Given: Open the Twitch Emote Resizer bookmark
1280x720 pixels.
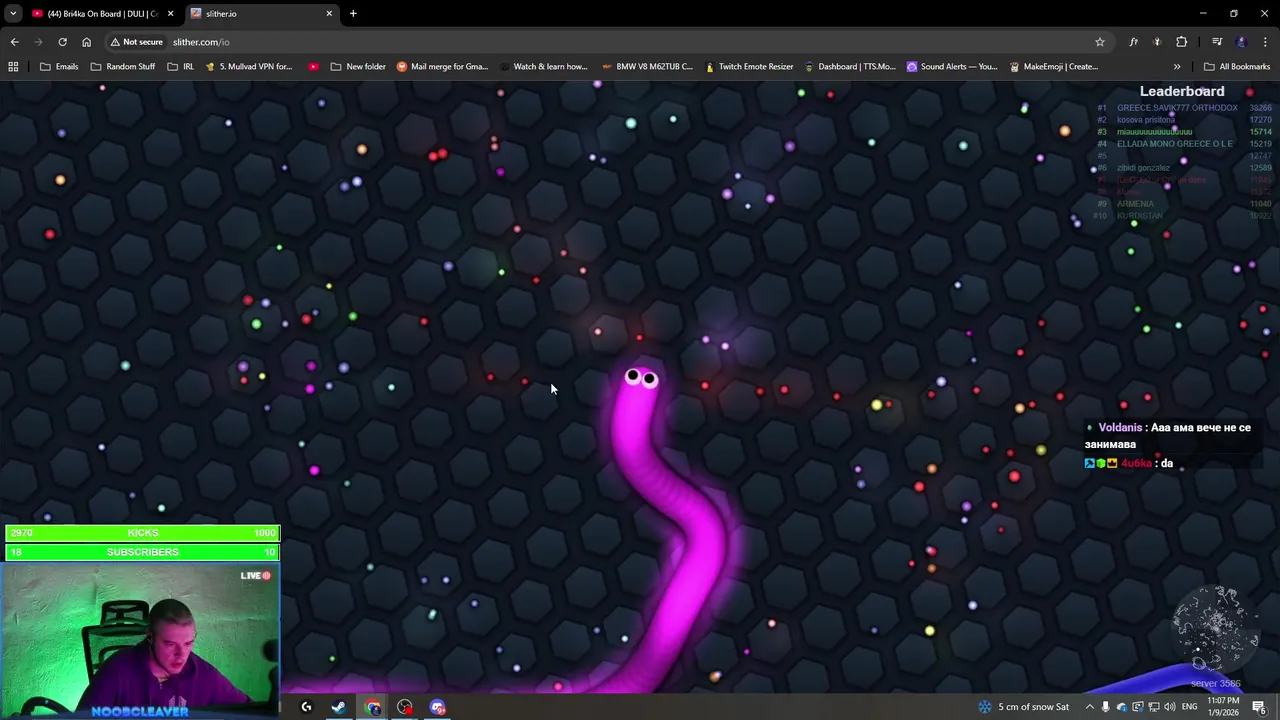Looking at the screenshot, I should click(749, 67).
